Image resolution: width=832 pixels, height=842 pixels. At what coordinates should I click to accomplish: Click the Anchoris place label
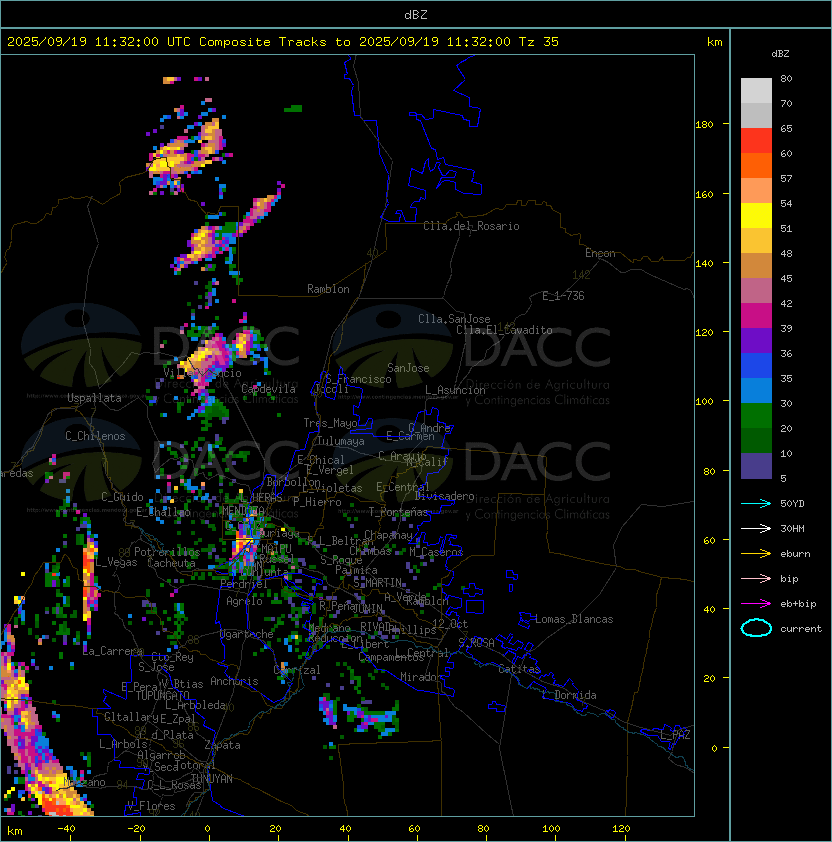(x=234, y=681)
